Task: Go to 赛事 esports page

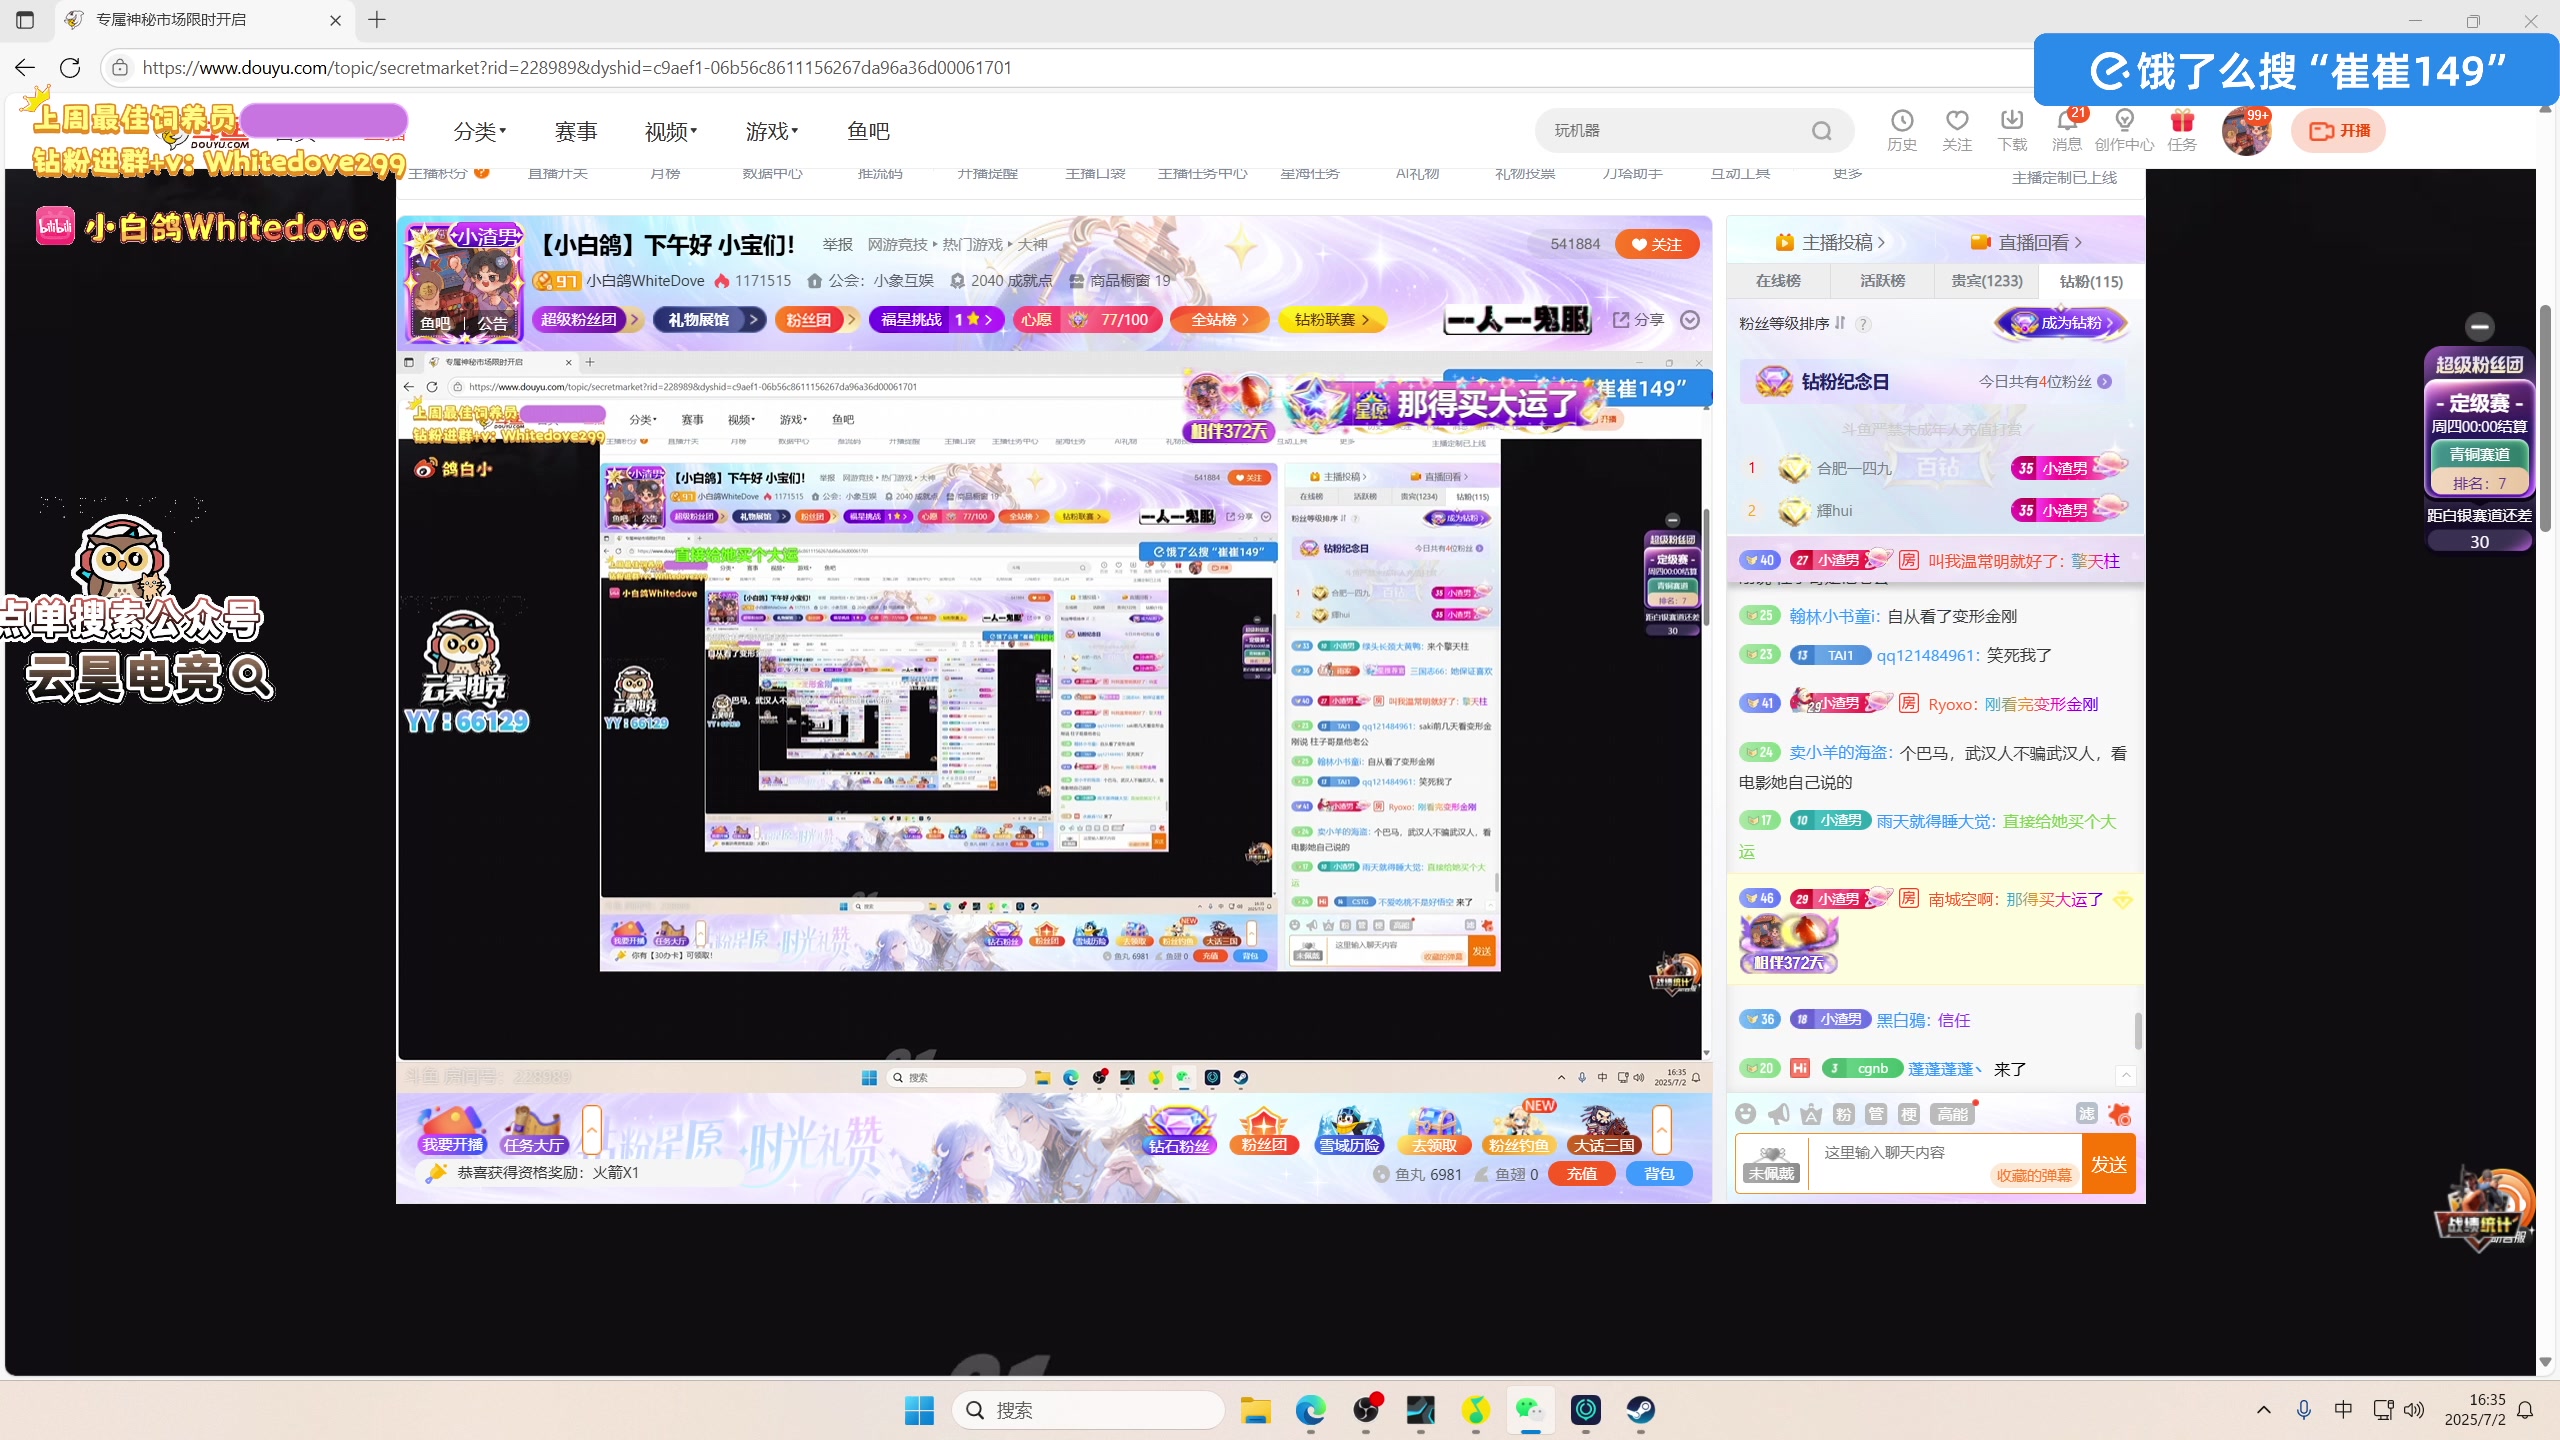Action: [576, 131]
